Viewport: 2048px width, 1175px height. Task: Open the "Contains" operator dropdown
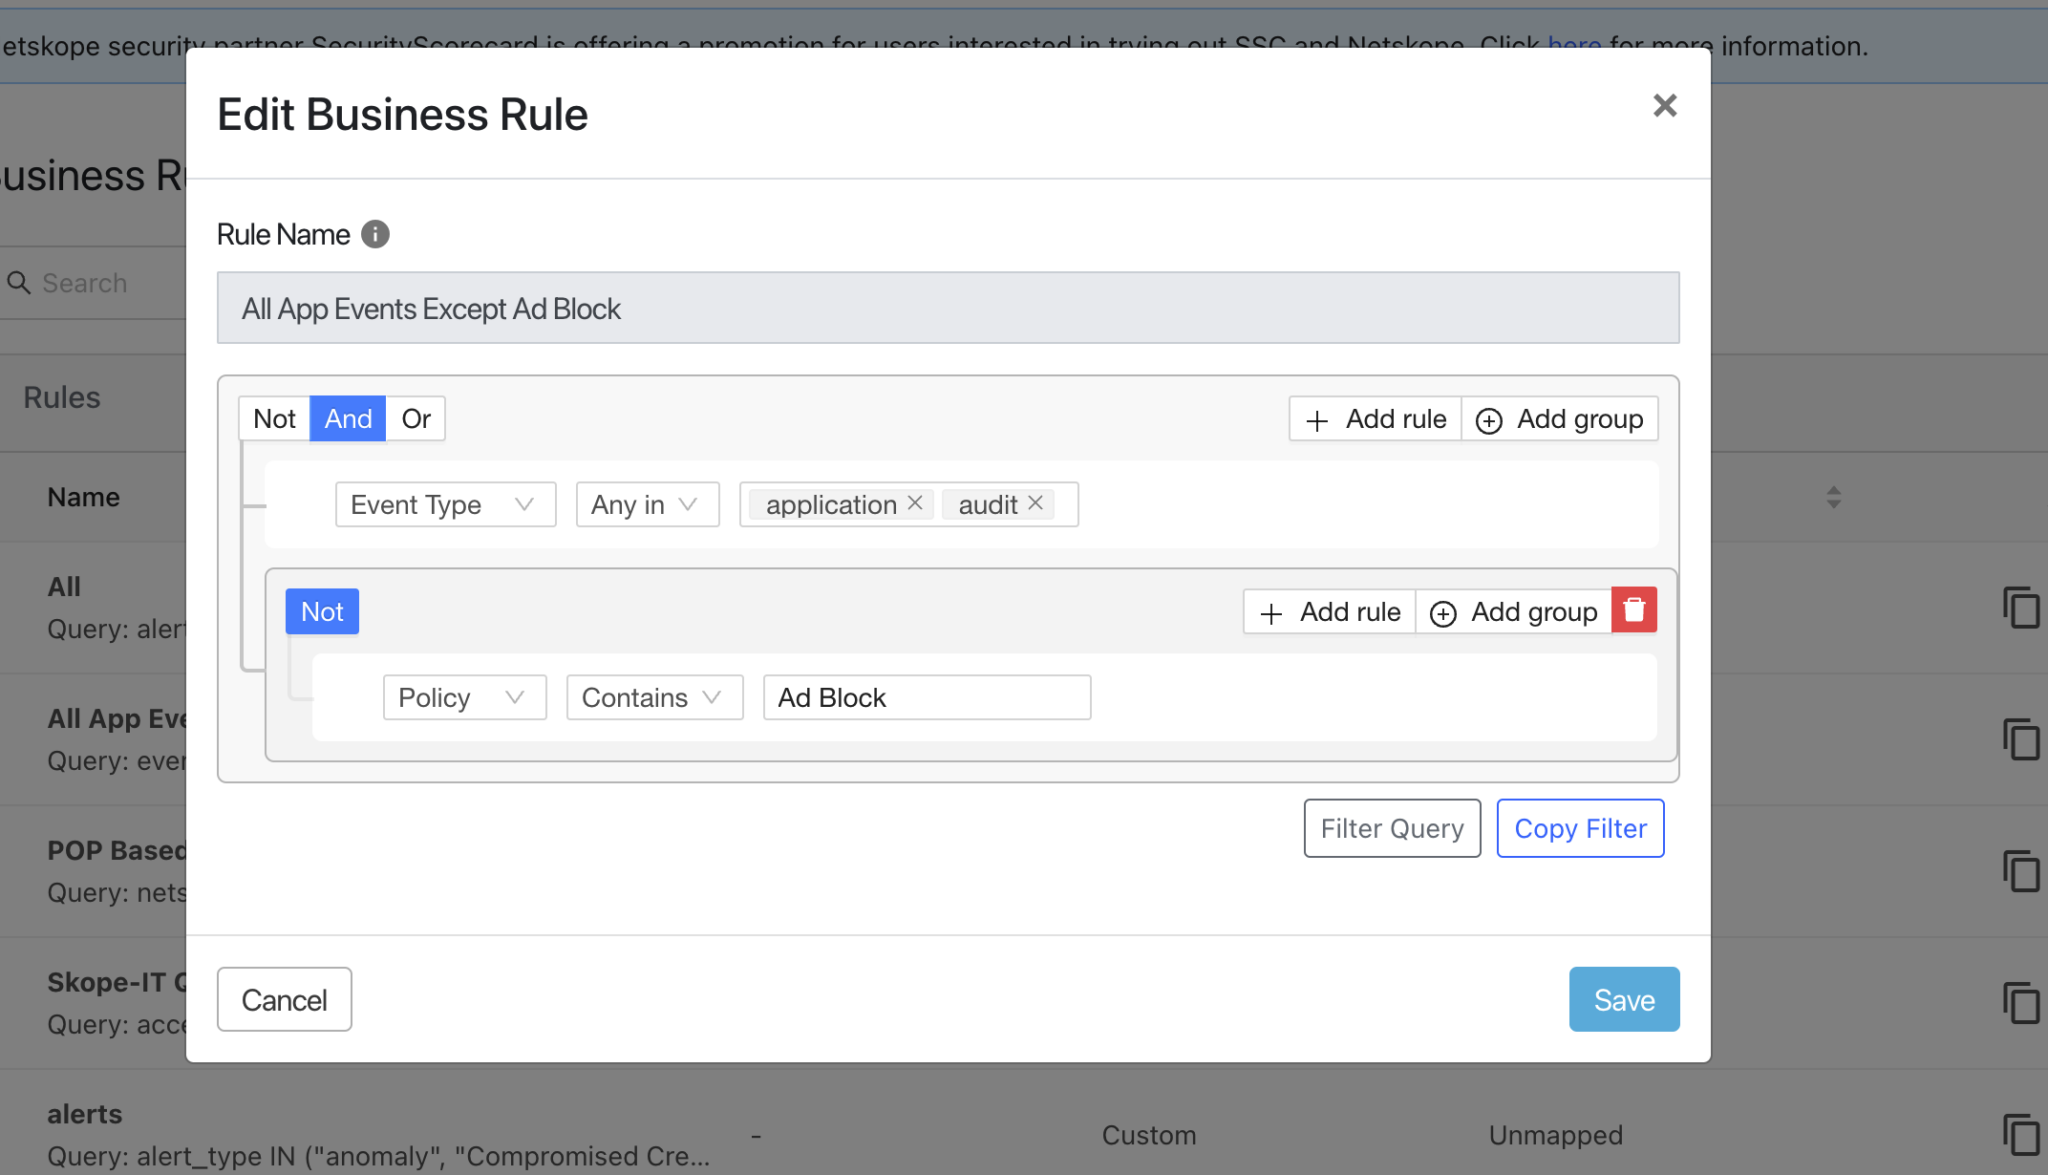tap(653, 697)
